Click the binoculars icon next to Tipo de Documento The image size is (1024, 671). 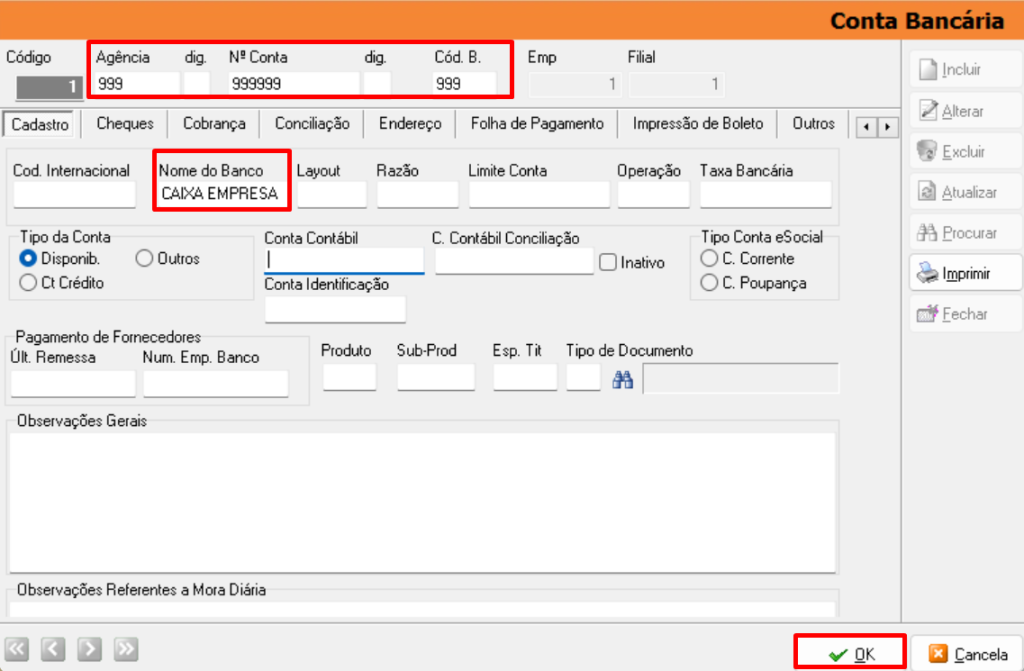[x=623, y=380]
